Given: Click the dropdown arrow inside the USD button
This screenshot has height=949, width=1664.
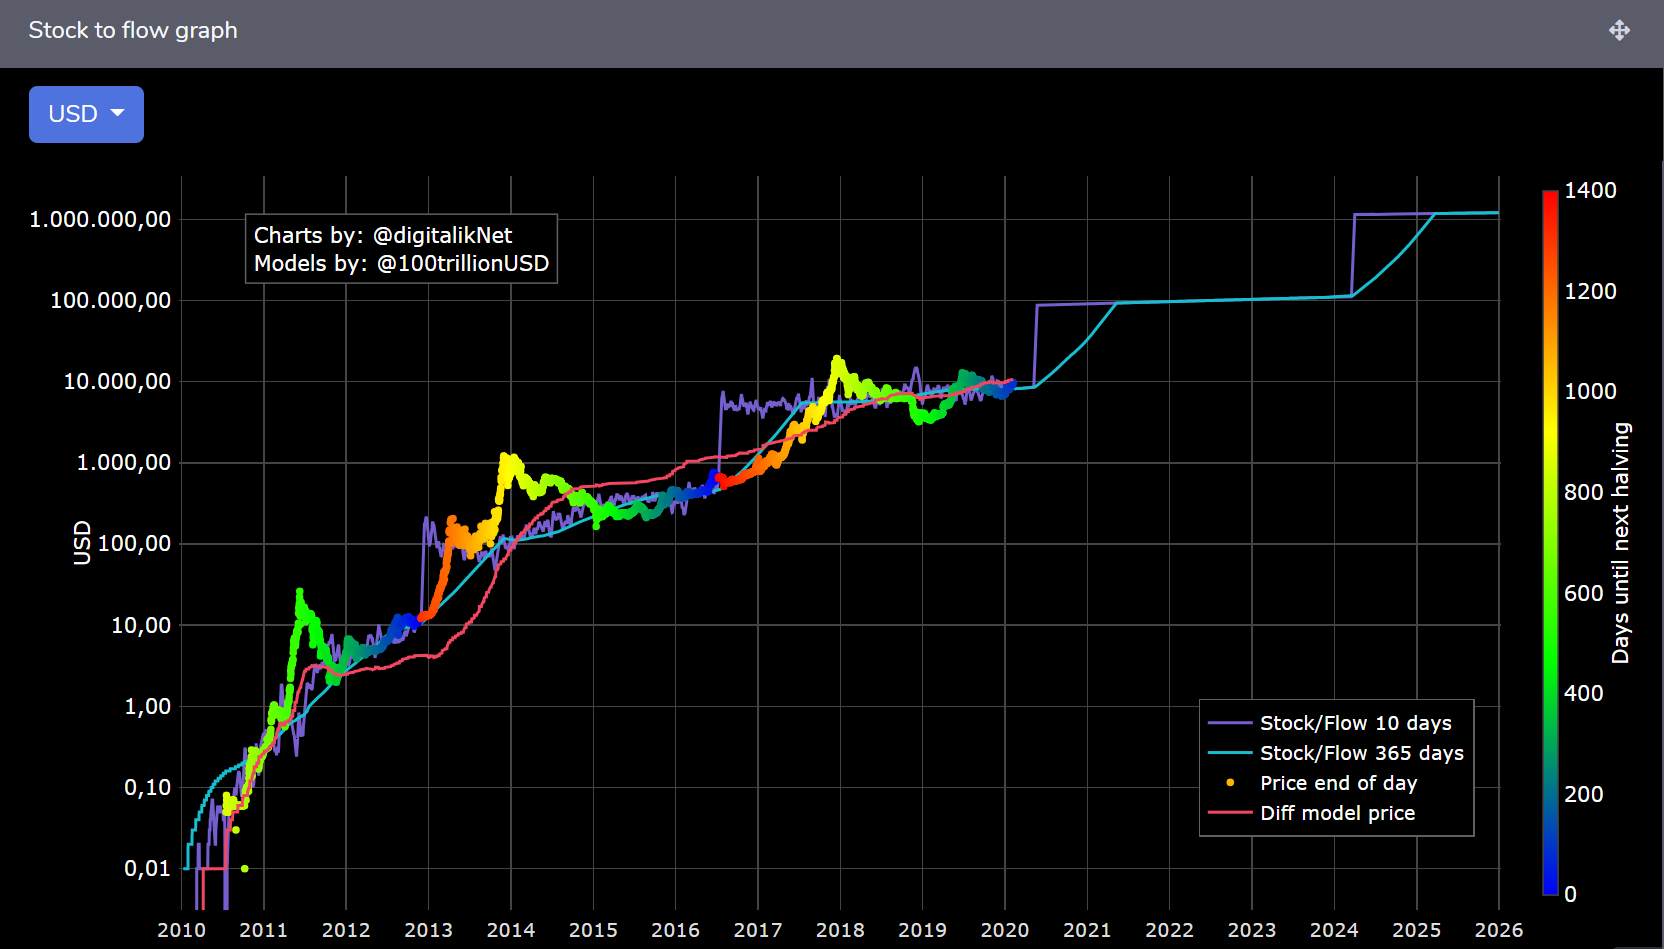Looking at the screenshot, I should (117, 114).
